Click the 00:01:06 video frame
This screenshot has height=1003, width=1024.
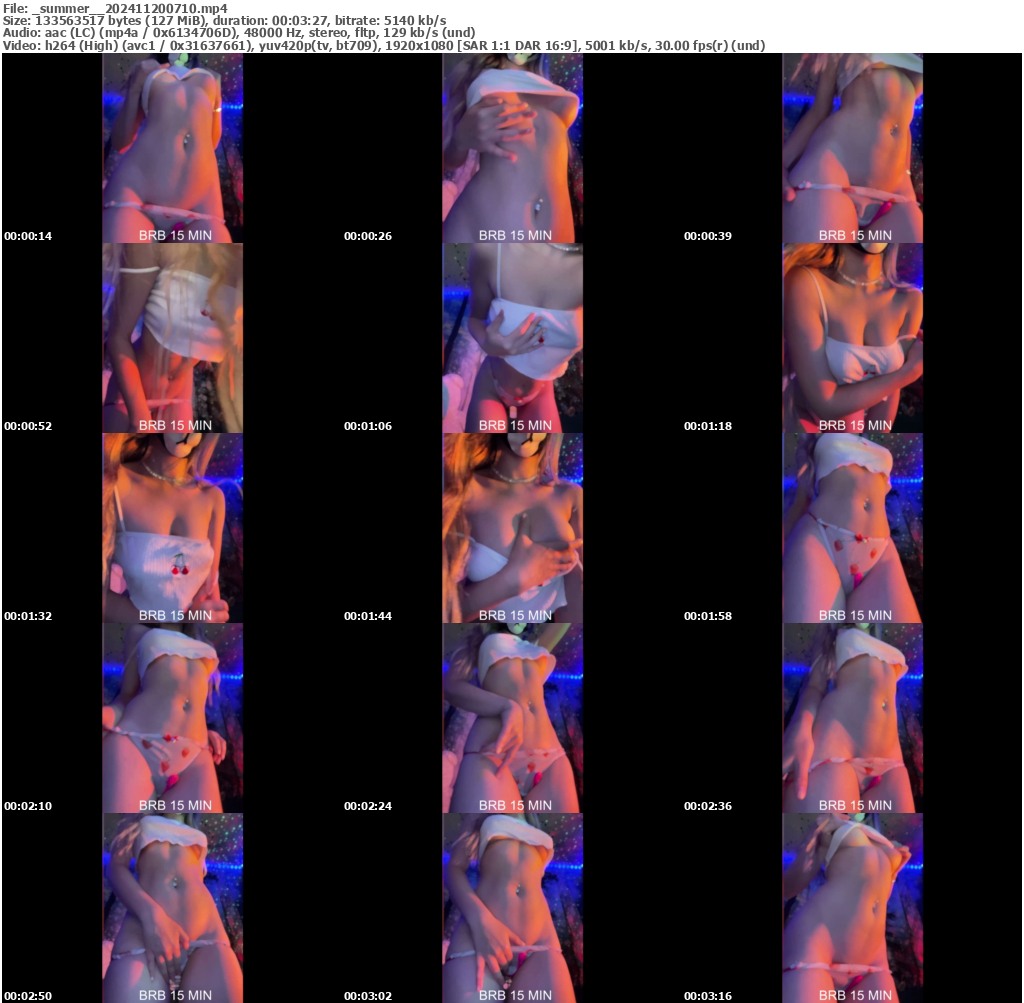pyautogui.click(x=512, y=338)
